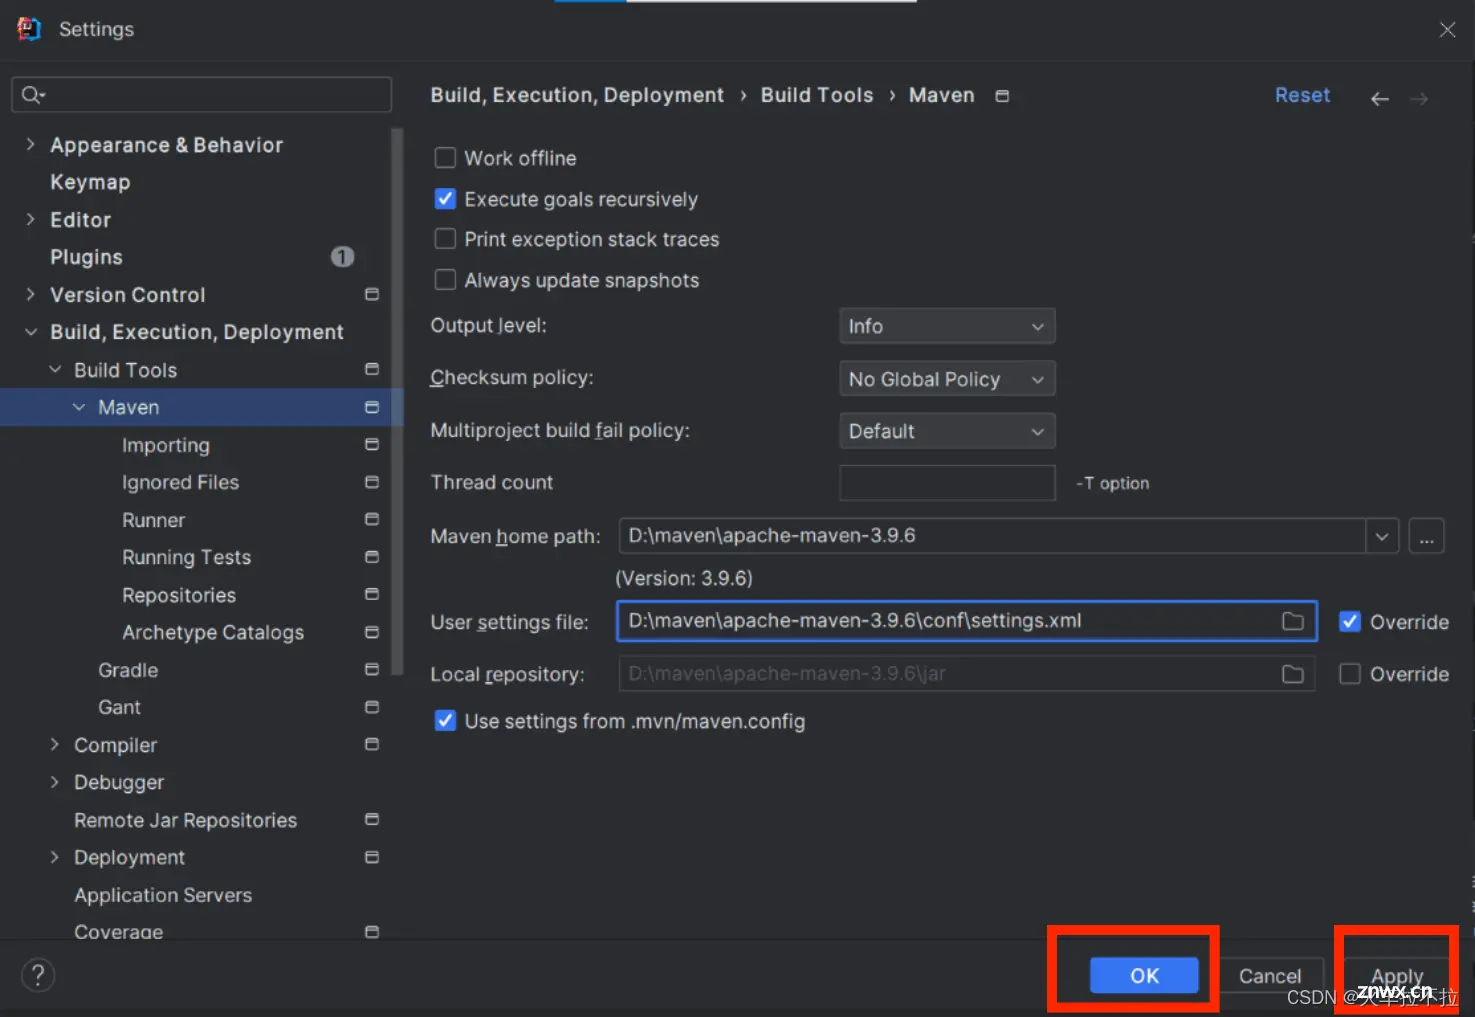Select Keymap in settings tree

90,182
